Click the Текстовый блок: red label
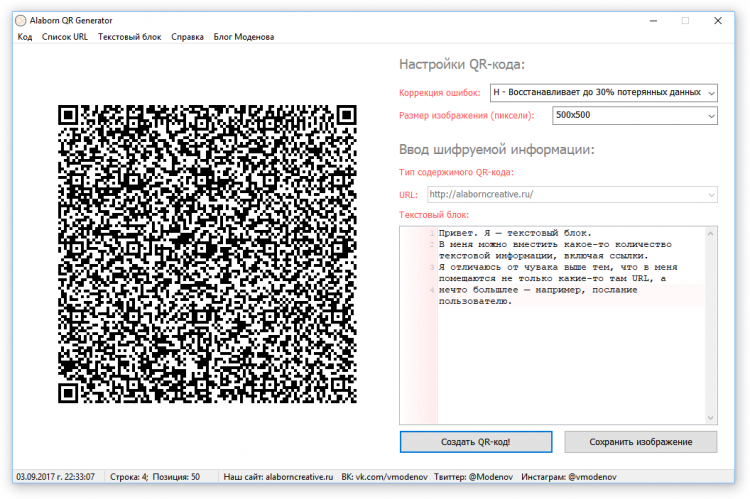This screenshot has height=499, width=750. (434, 215)
